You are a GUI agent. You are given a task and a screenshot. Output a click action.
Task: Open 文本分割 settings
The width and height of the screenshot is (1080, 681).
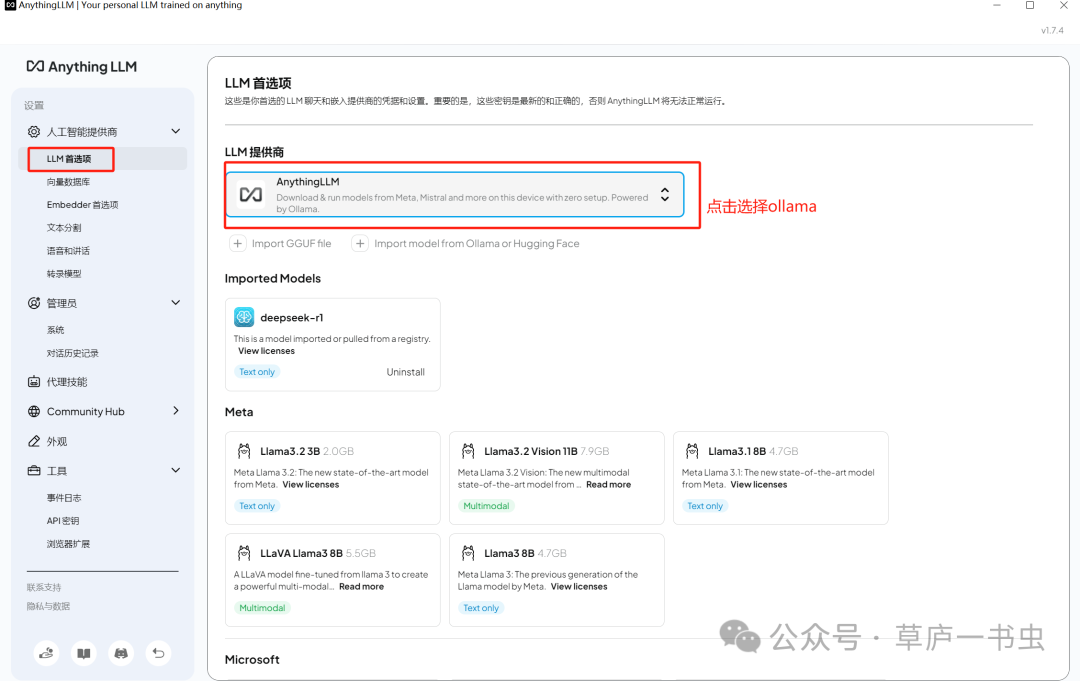pos(64,228)
